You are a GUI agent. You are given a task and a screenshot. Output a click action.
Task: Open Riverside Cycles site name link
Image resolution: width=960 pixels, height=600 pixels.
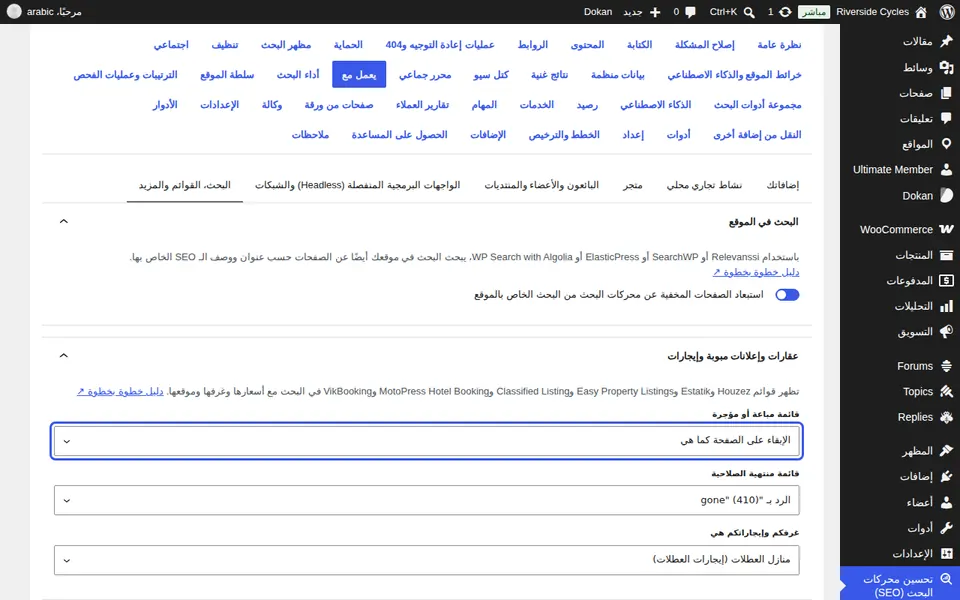(872, 12)
